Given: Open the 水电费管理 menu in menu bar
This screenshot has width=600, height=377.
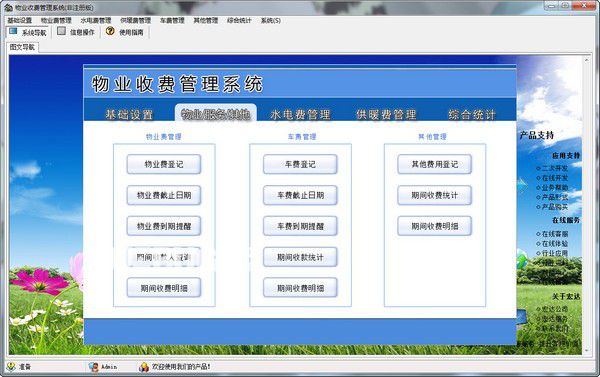Looking at the screenshot, I should click(x=96, y=20).
